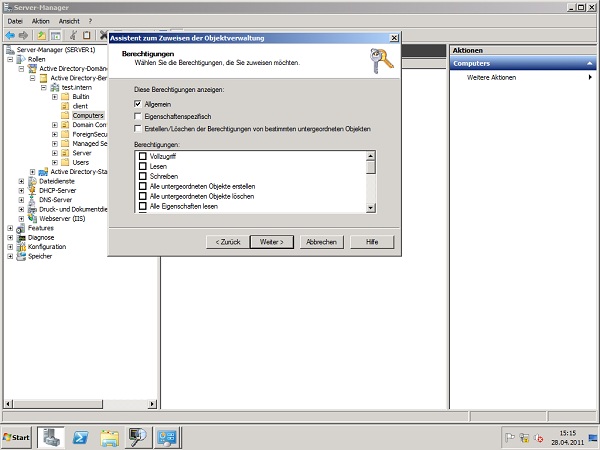Collapse the test.intern domain node
This screenshot has width=600, height=450.
click(44, 88)
